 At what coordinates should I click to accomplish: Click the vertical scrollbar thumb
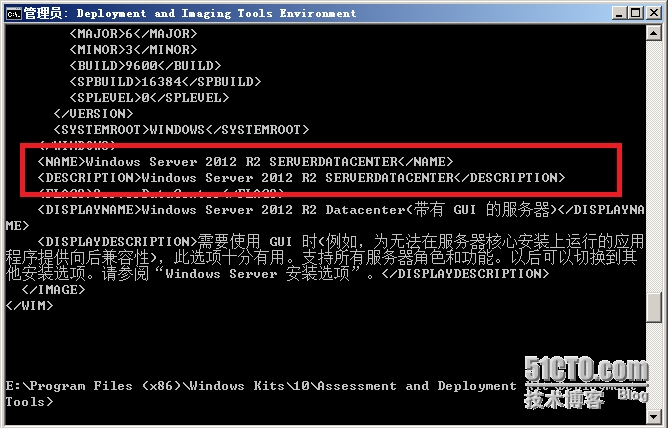point(654,308)
